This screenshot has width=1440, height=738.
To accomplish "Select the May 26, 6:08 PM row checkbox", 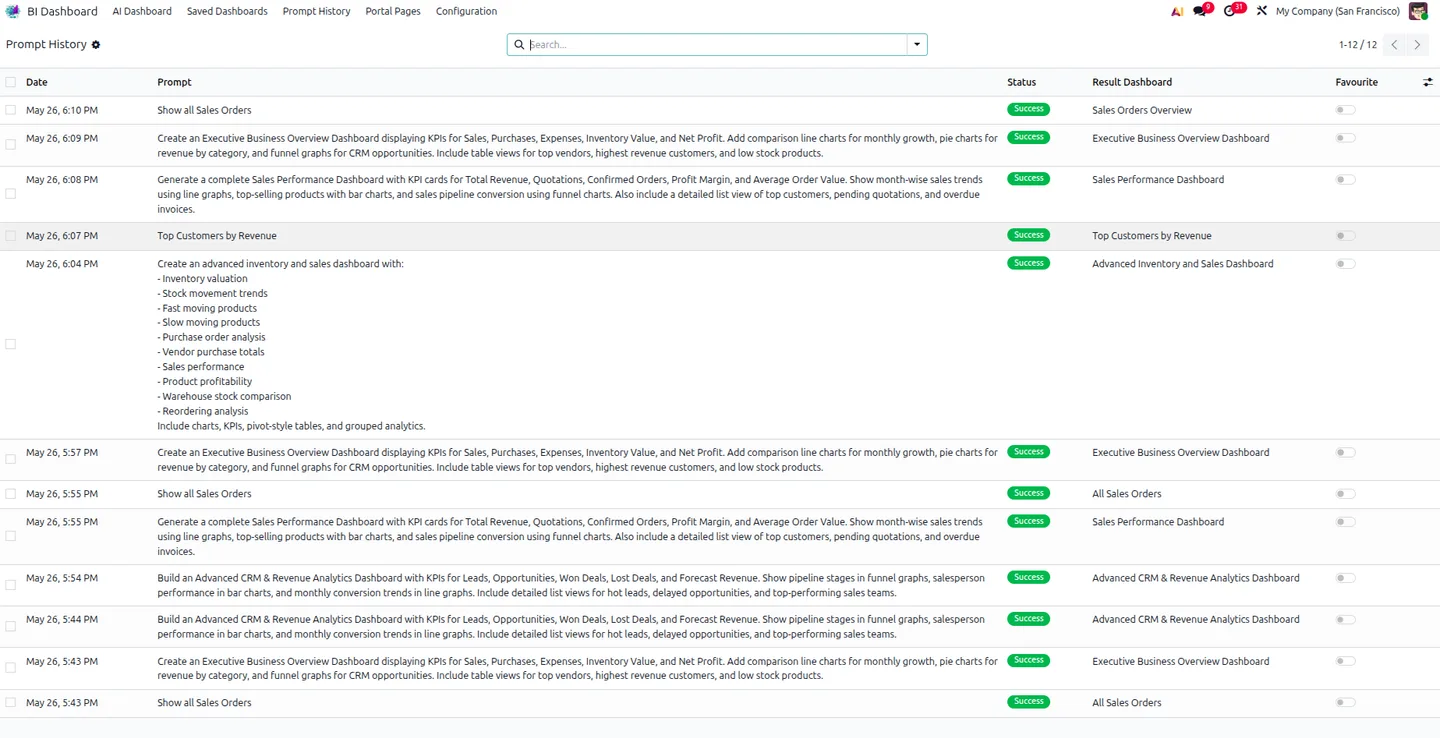I will (11, 194).
